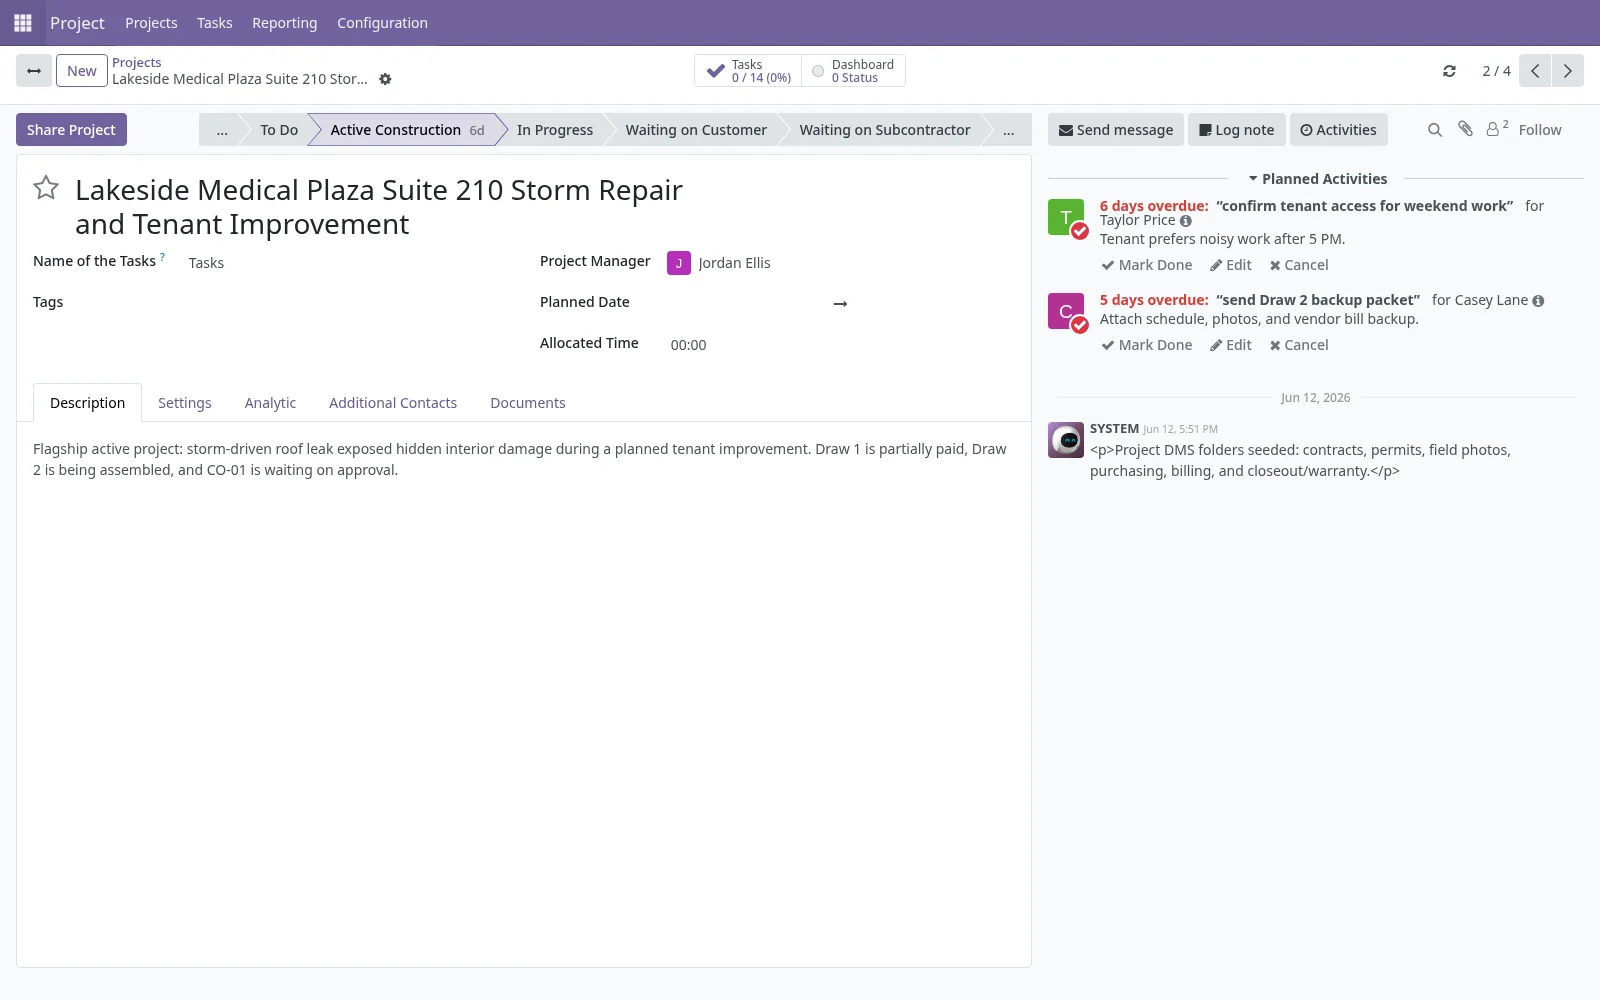The image size is (1600, 1000).
Task: Go to the next project record
Action: [1567, 71]
